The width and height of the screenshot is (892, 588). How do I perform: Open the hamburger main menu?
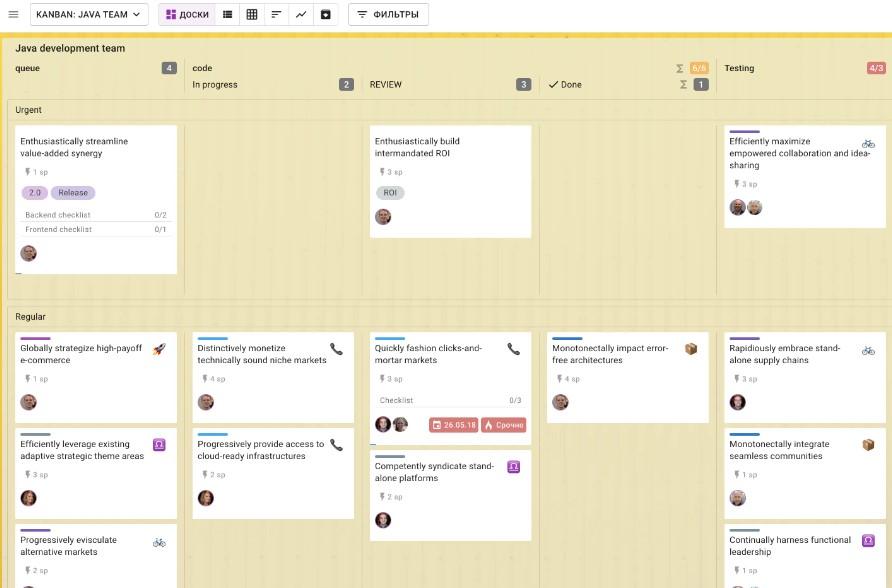click(13, 15)
